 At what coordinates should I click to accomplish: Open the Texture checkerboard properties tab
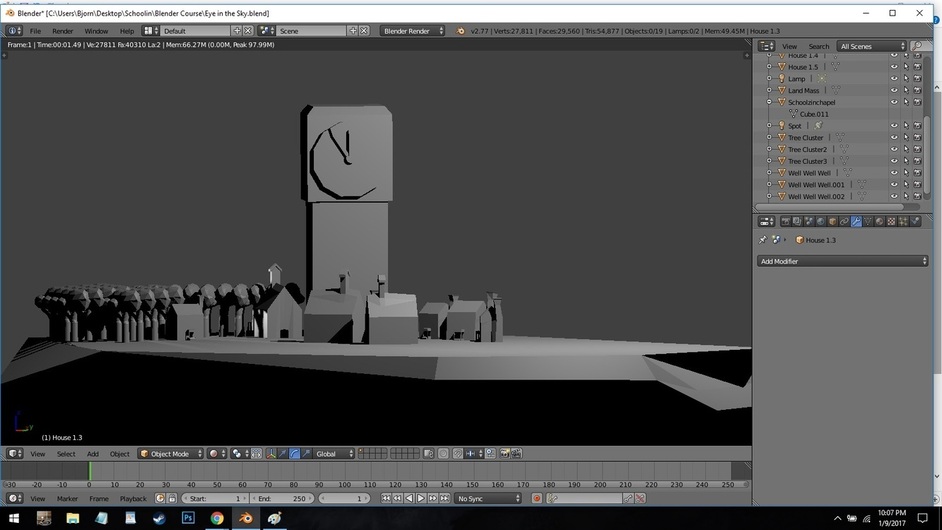click(x=892, y=222)
